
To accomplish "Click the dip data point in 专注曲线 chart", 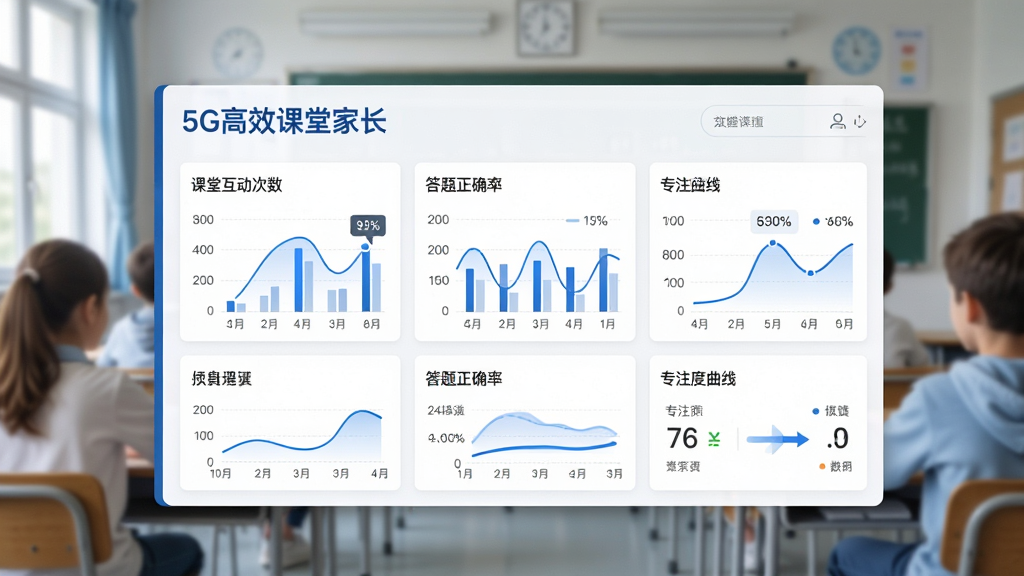I will [x=810, y=273].
